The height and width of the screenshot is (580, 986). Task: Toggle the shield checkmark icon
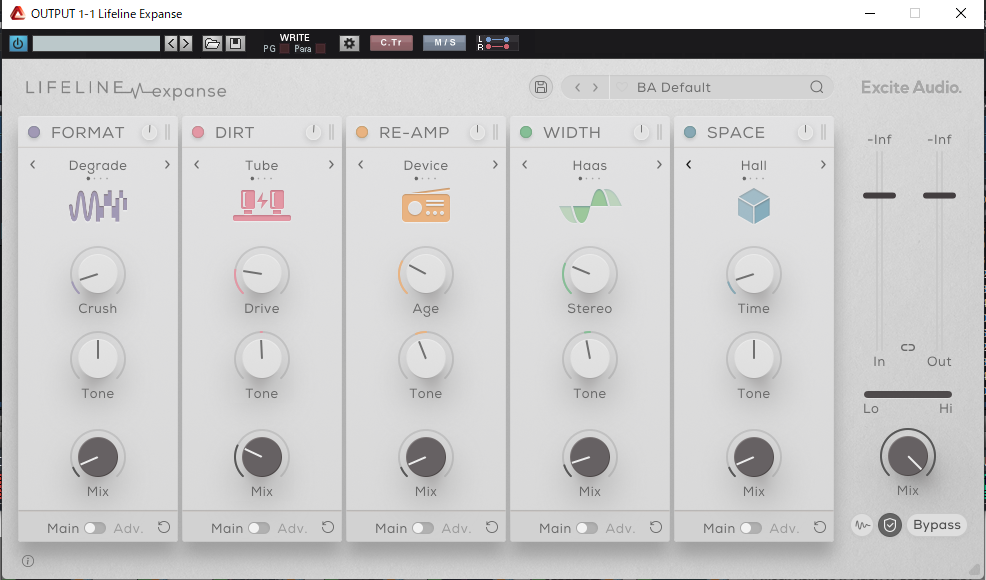[890, 525]
